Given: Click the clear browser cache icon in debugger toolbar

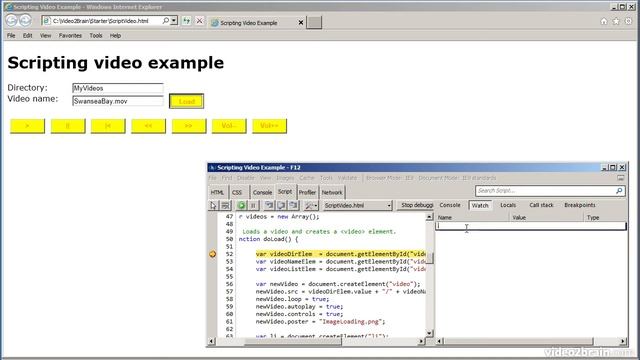Looking at the screenshot, I should [225, 205].
